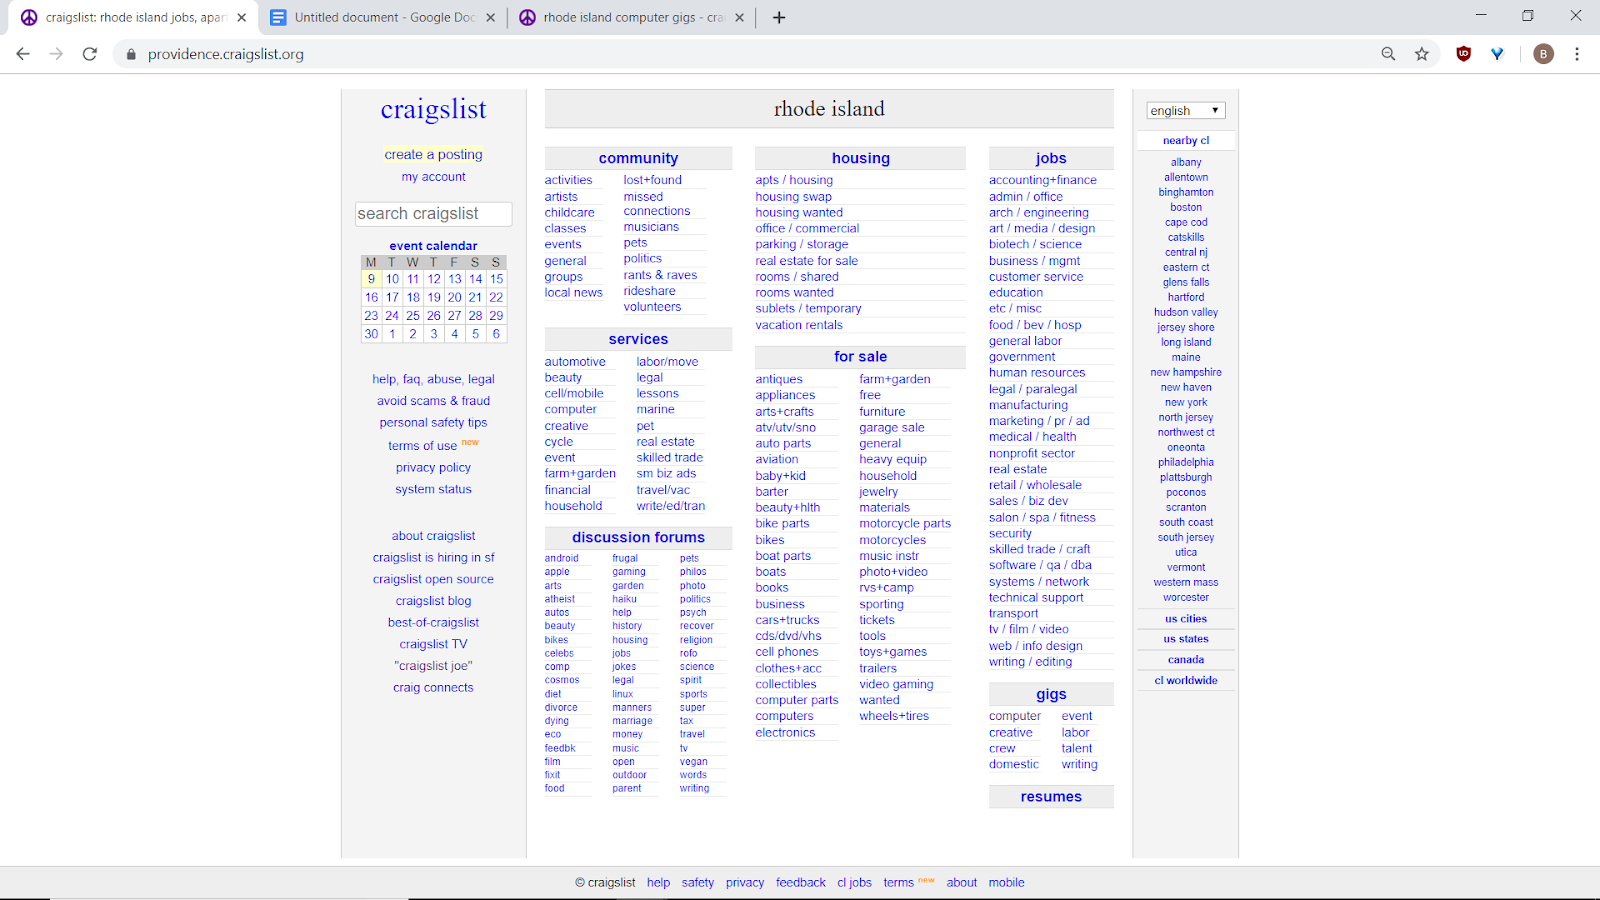This screenshot has width=1600, height=900.
Task: Open the Chrome three-dot menu
Action: [1577, 54]
